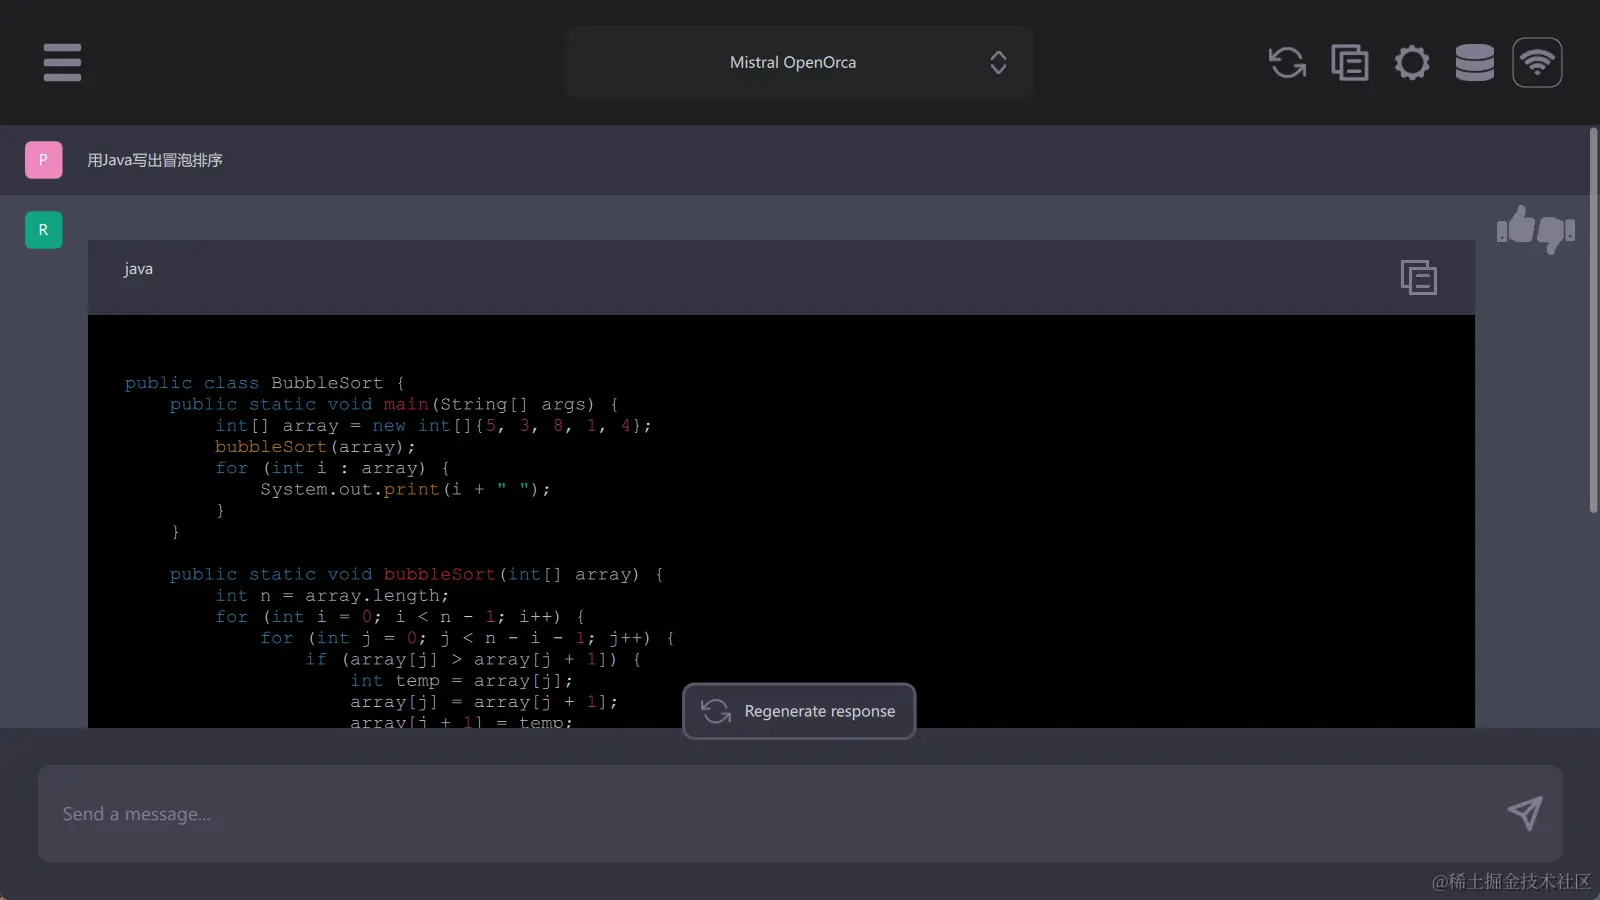Click the model dropdown chevron arrows
Viewport: 1600px width, 900px height.
click(x=998, y=62)
